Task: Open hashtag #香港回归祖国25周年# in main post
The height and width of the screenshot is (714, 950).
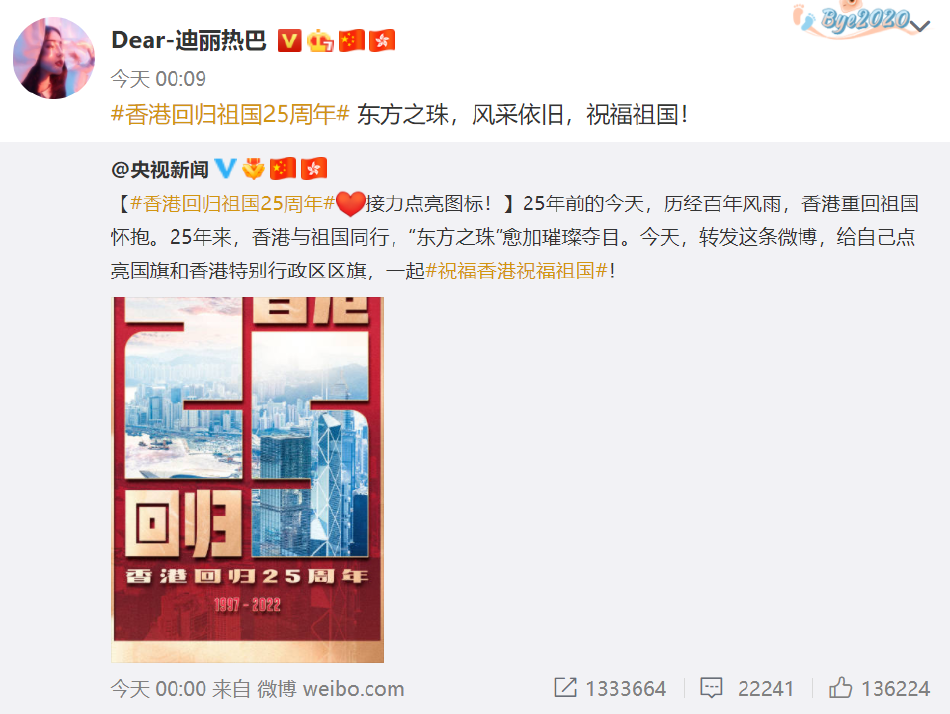Action: (x=230, y=114)
